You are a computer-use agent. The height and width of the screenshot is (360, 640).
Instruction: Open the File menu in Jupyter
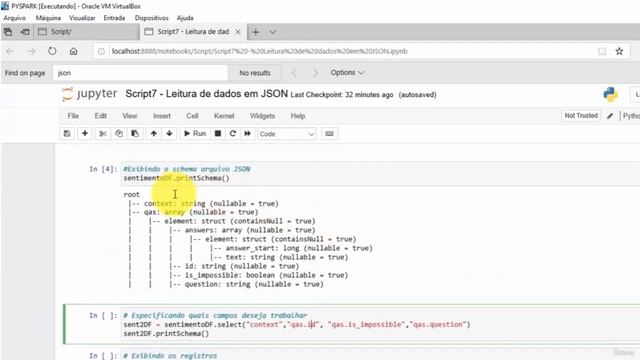pyautogui.click(x=73, y=116)
